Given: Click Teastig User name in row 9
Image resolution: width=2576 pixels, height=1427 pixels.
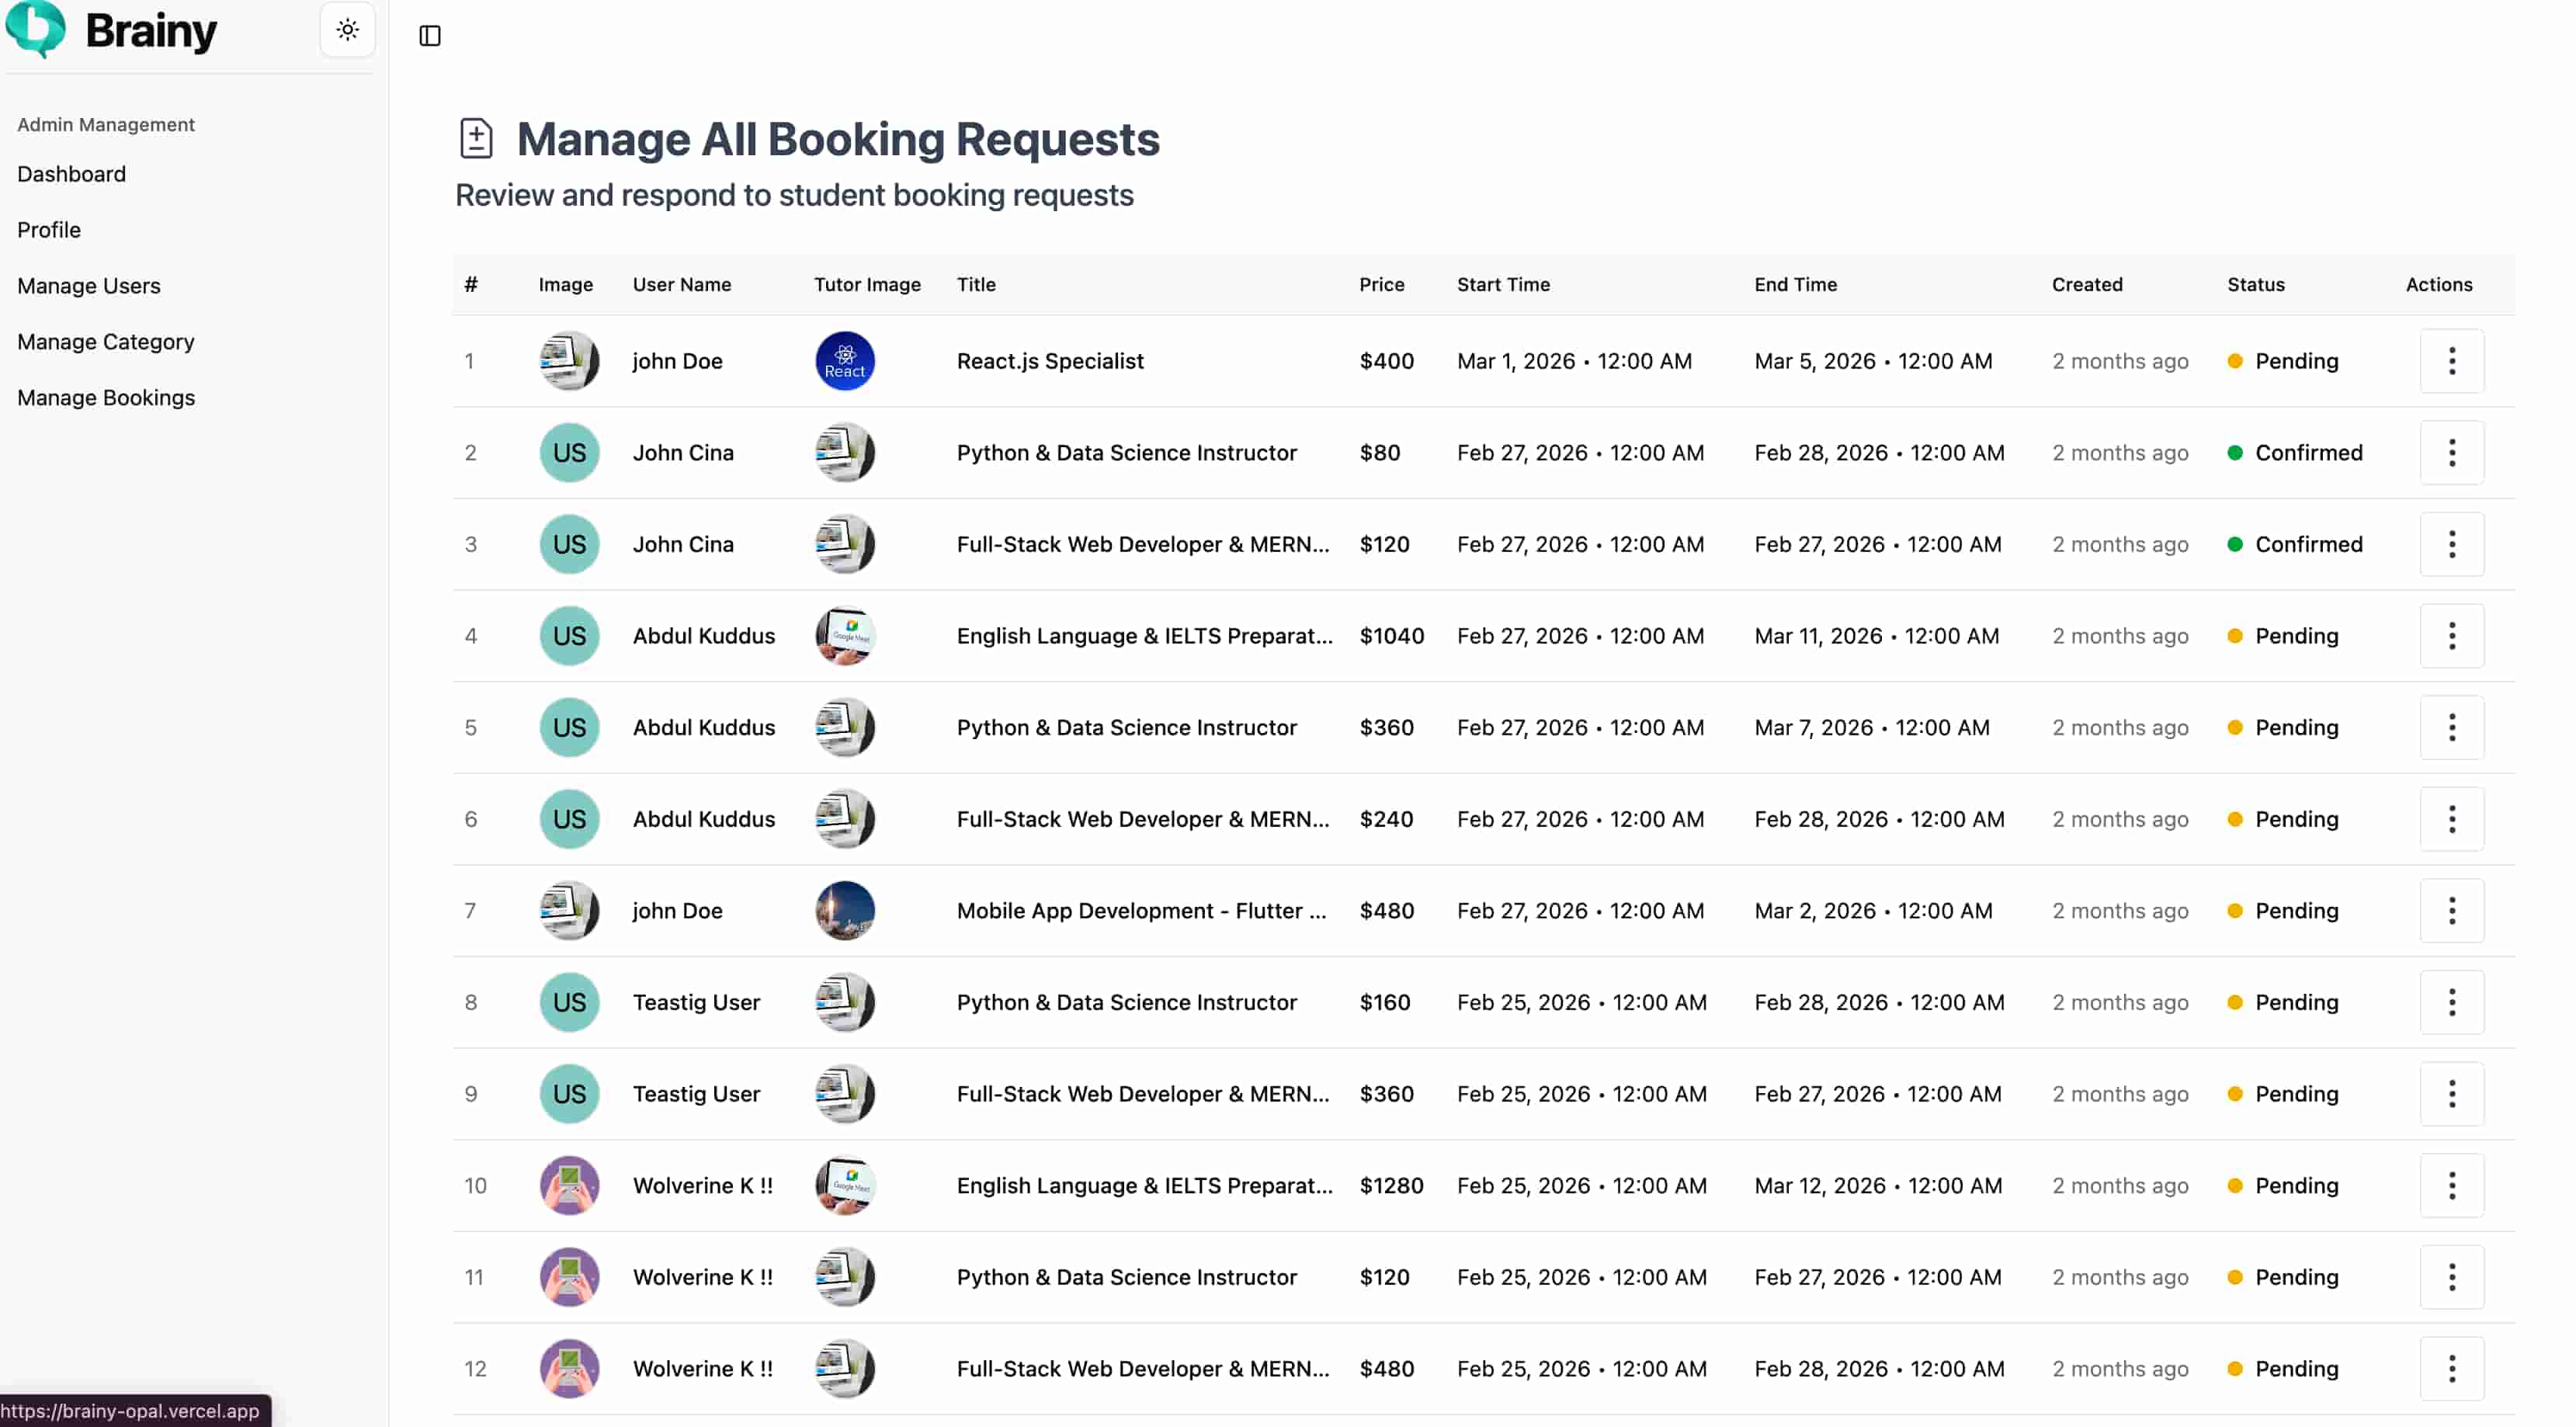Looking at the screenshot, I should click(696, 1094).
